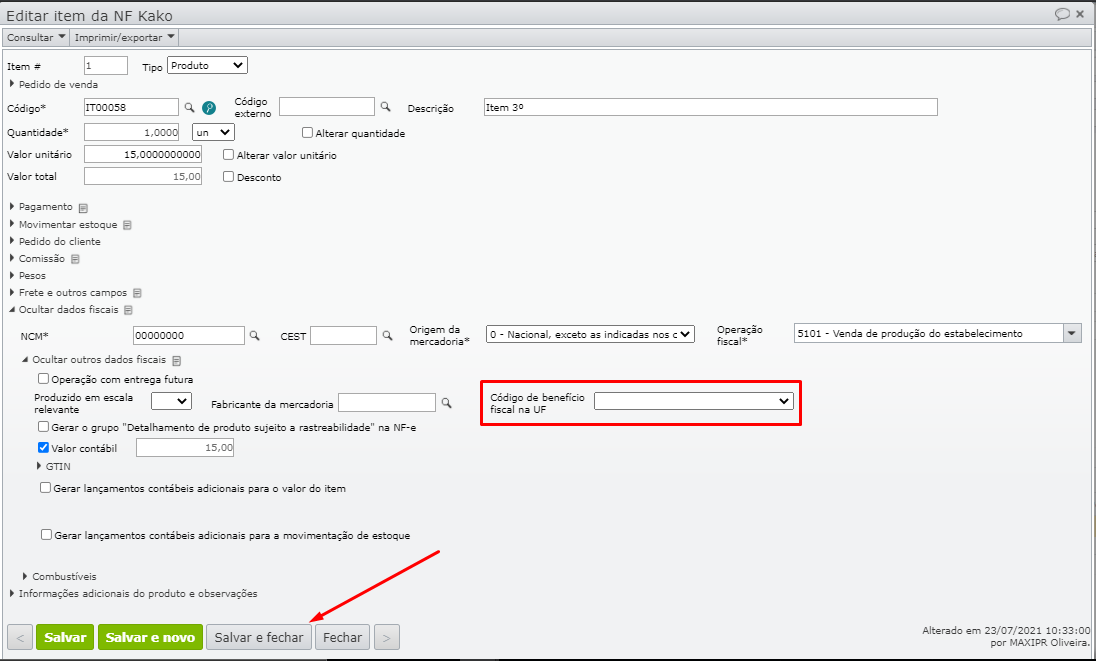1096x661 pixels.
Task: Click the green Salvar button
Action: pyautogui.click(x=65, y=637)
